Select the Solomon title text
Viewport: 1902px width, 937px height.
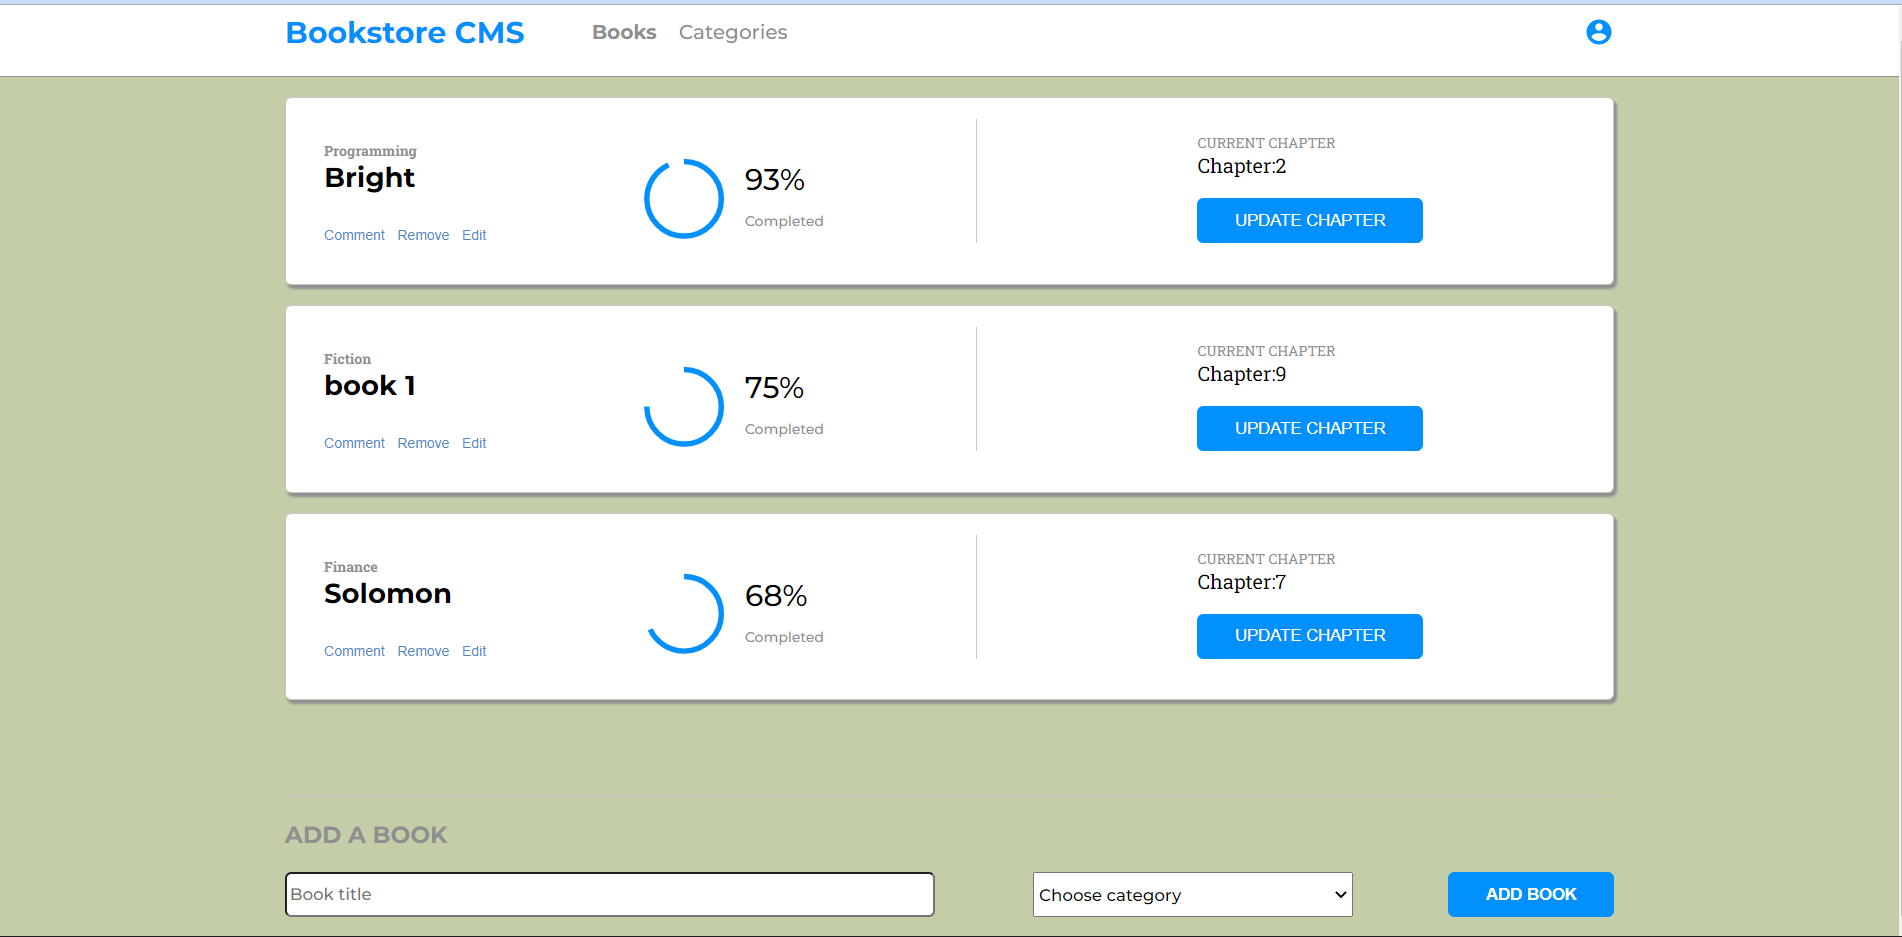click(x=387, y=594)
